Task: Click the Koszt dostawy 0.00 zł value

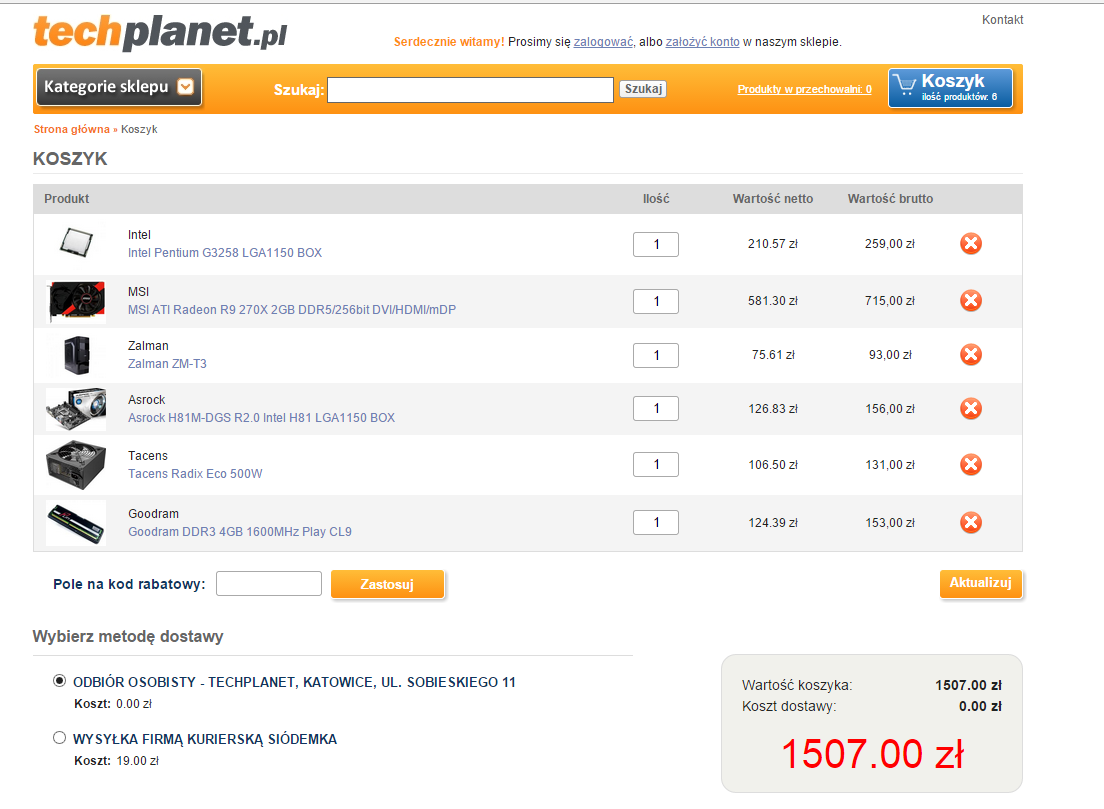Action: tap(980, 706)
